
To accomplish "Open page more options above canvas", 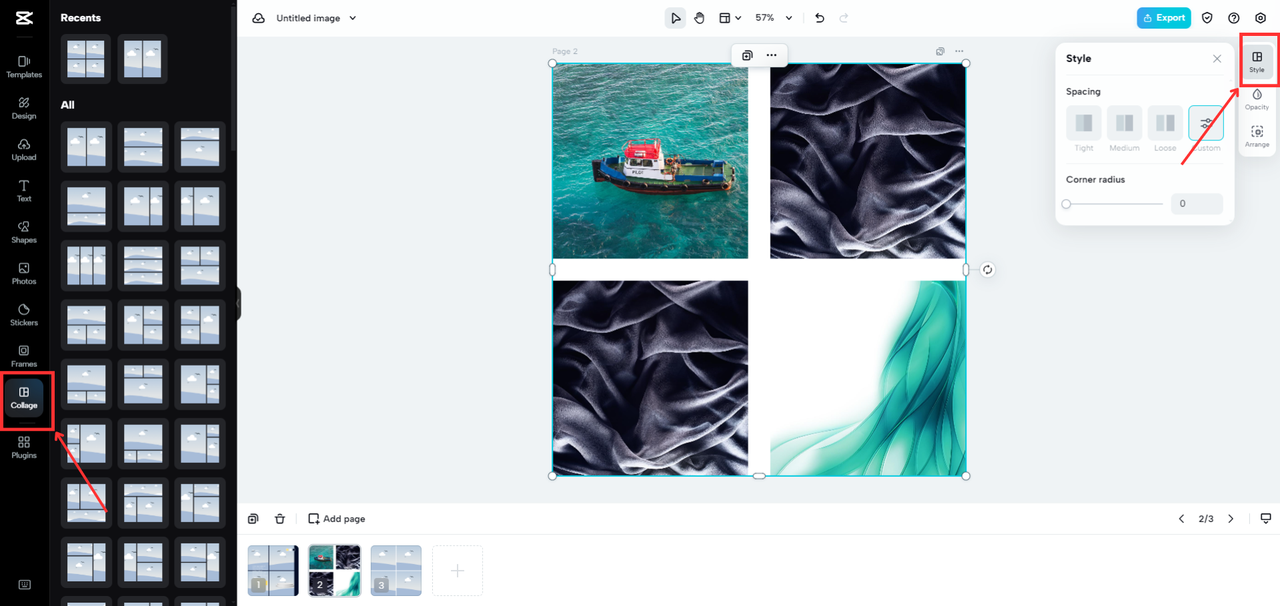I will [x=959, y=51].
